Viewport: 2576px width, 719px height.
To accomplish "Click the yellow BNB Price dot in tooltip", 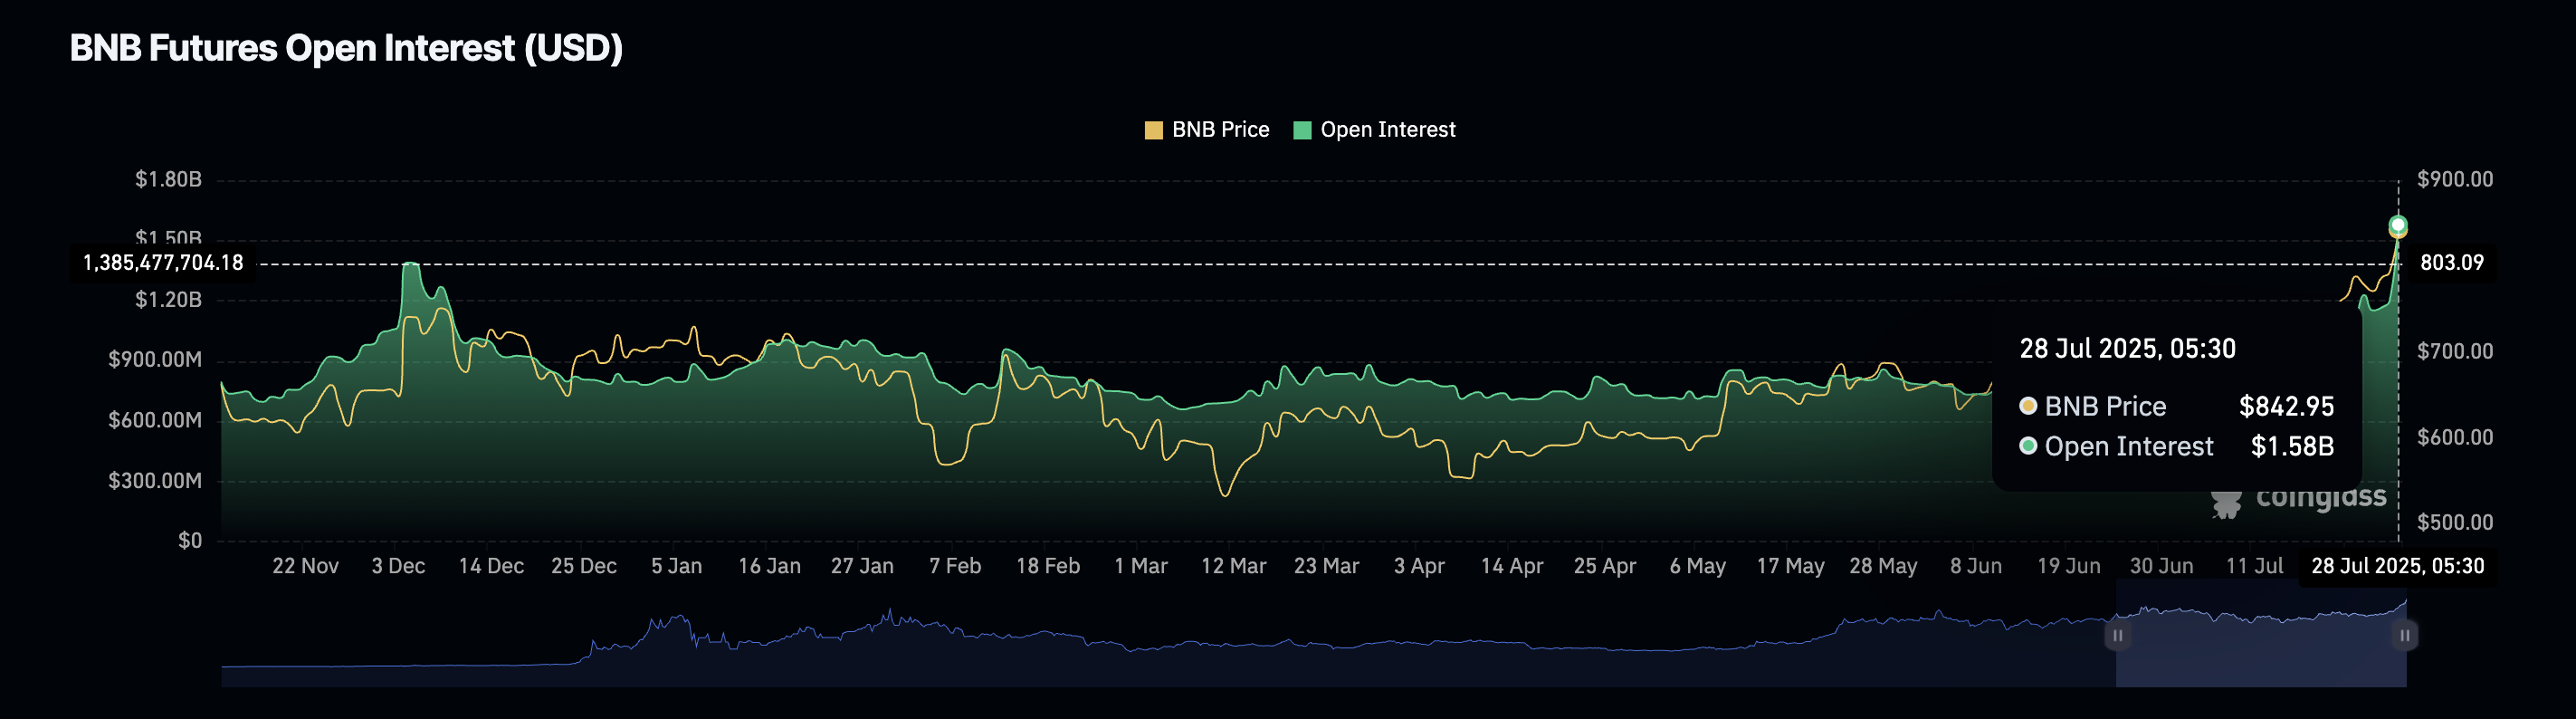I will pyautogui.click(x=2028, y=406).
